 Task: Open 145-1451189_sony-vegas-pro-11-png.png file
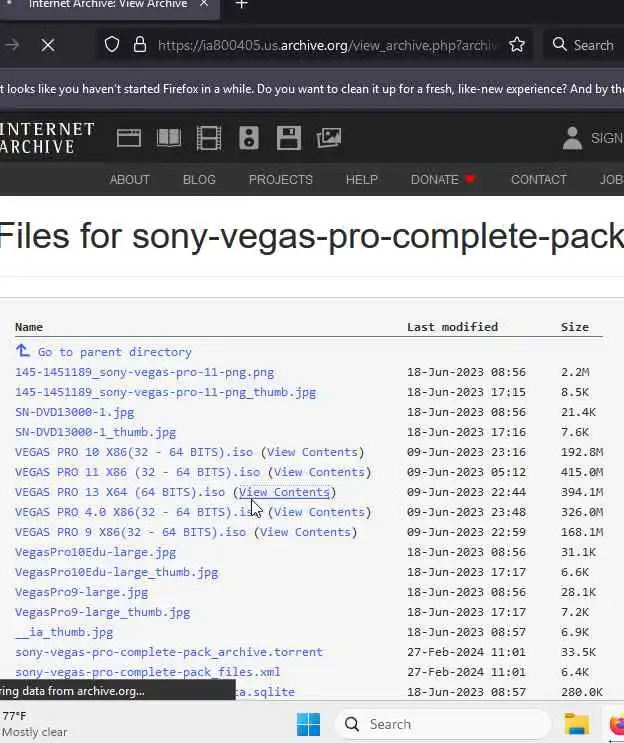click(145, 372)
